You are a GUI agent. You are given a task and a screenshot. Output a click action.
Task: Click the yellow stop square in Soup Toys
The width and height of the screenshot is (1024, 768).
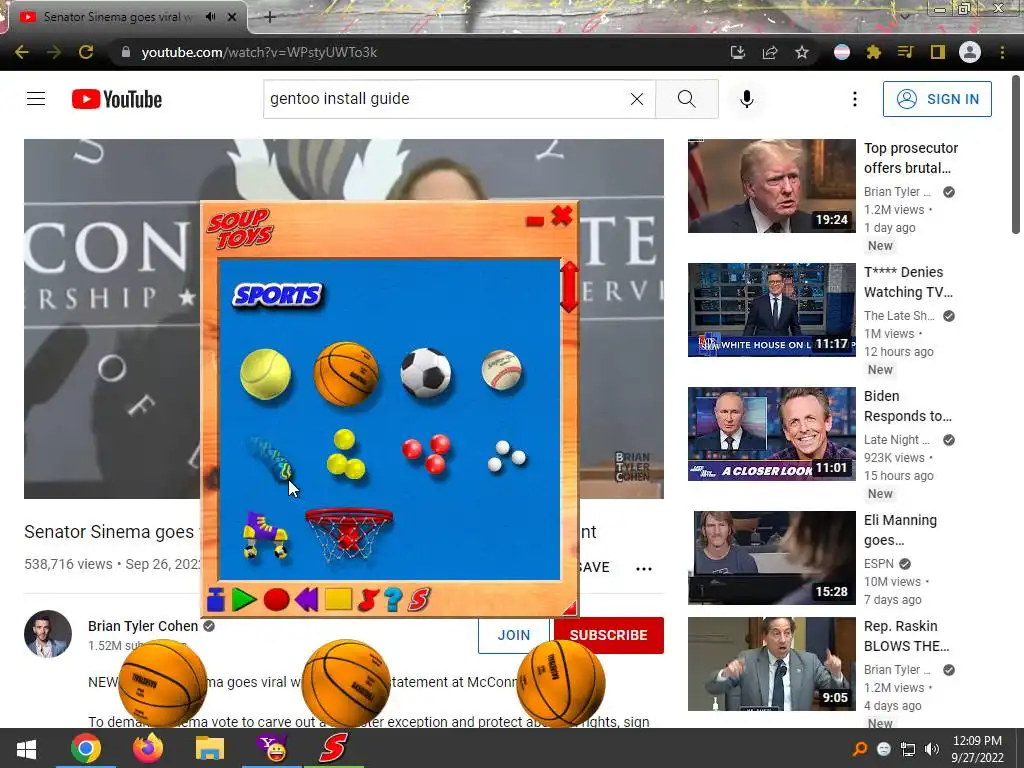pyautogui.click(x=338, y=599)
